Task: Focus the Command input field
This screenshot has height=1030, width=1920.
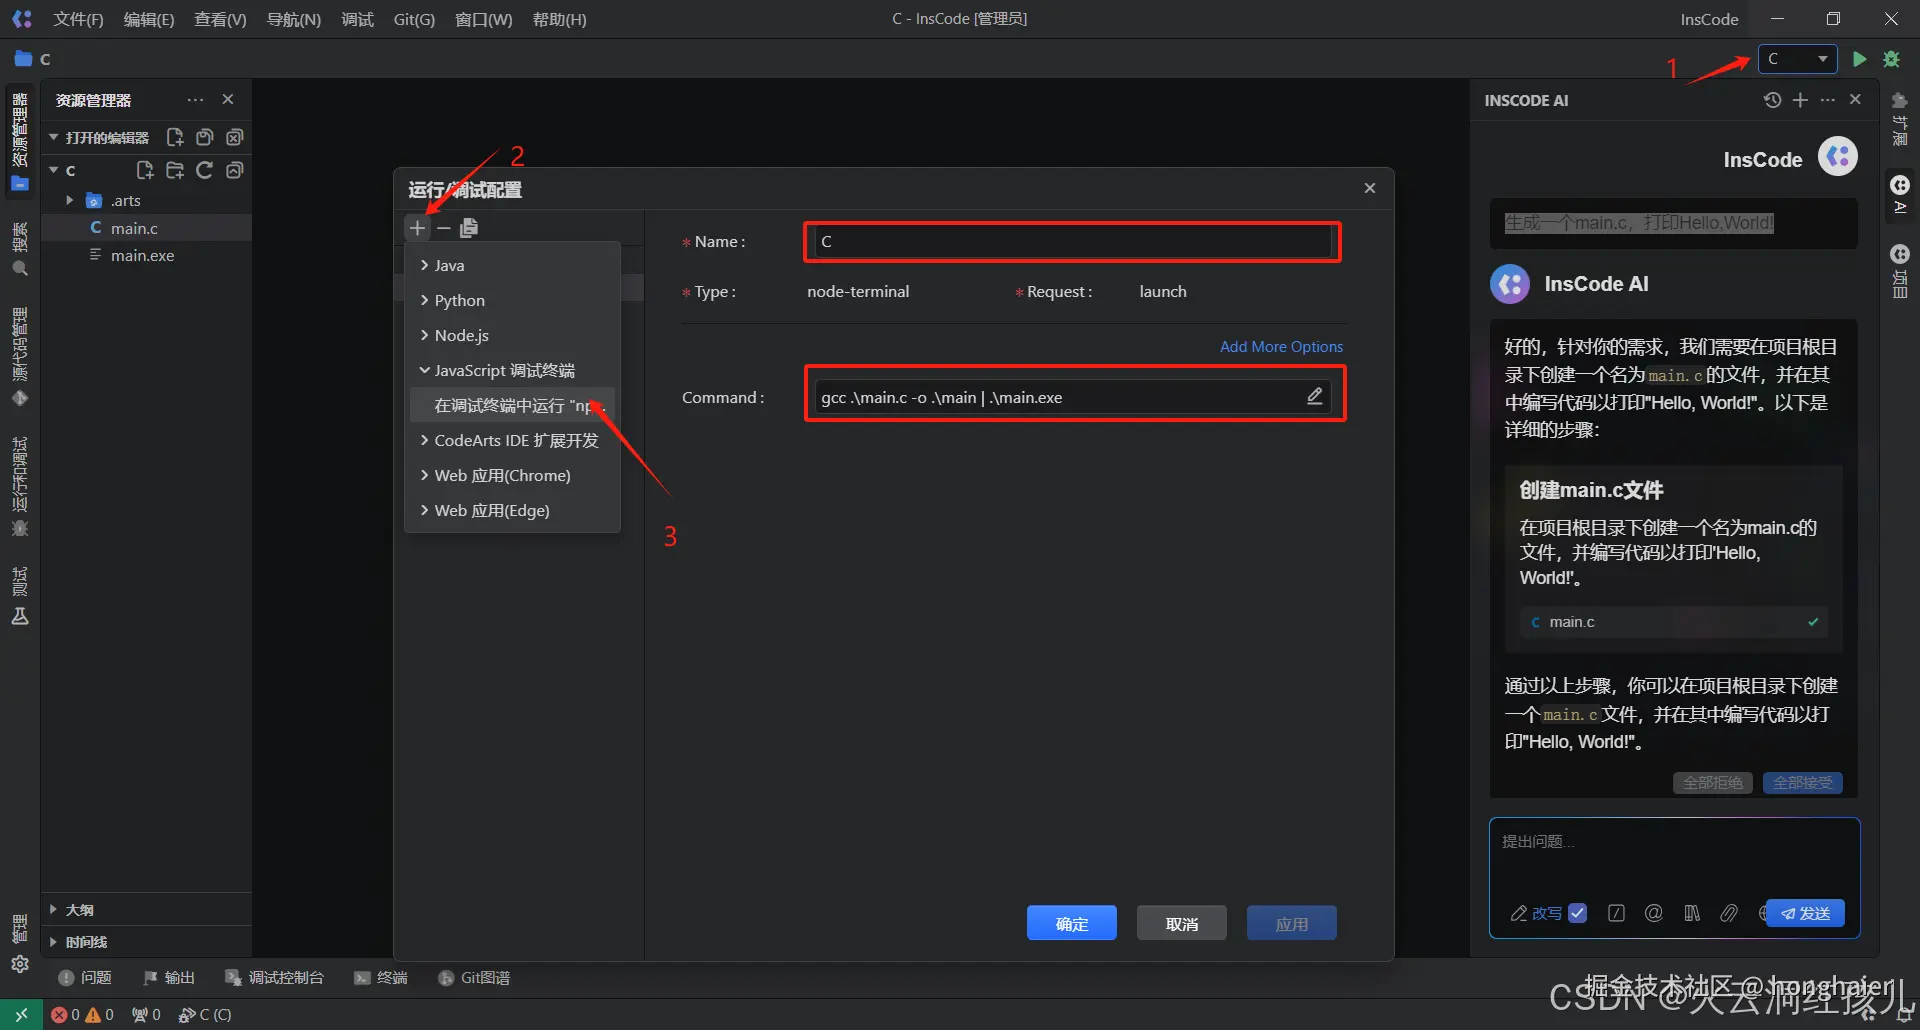Action: point(1073,397)
